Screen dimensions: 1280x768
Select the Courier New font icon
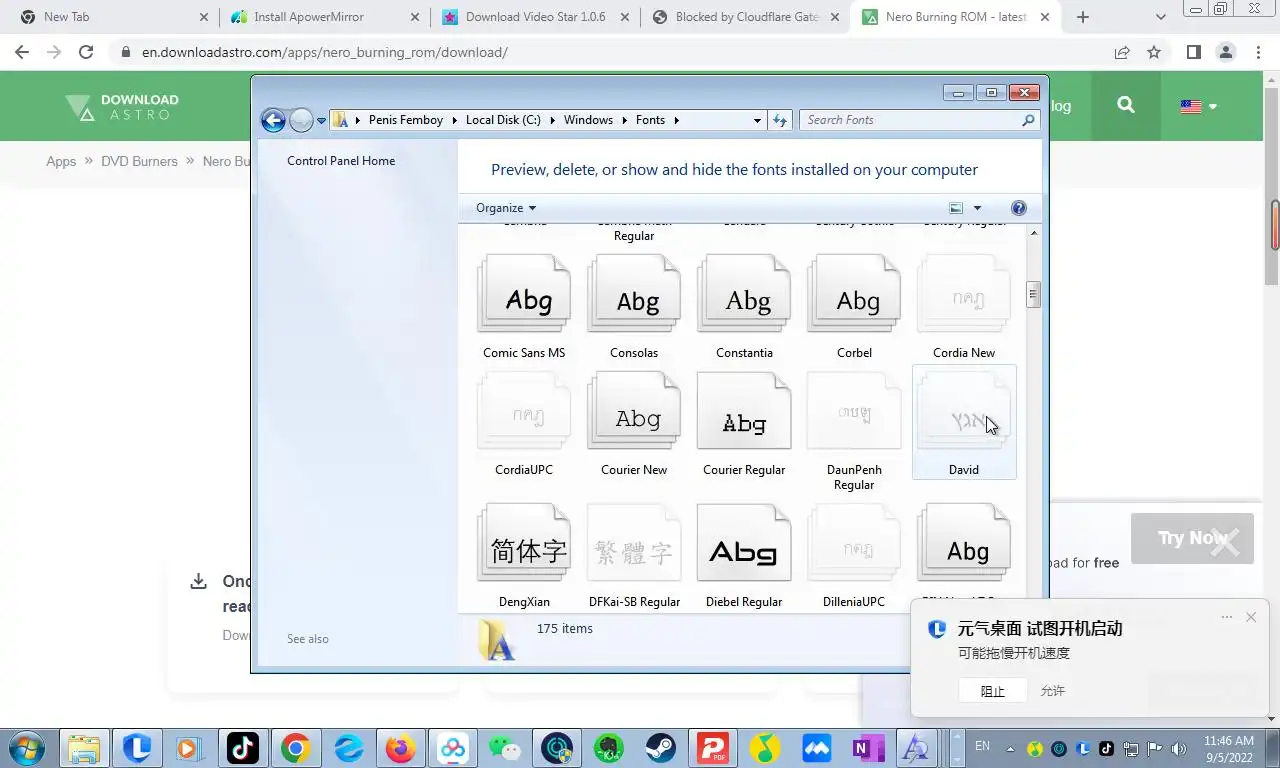point(634,411)
